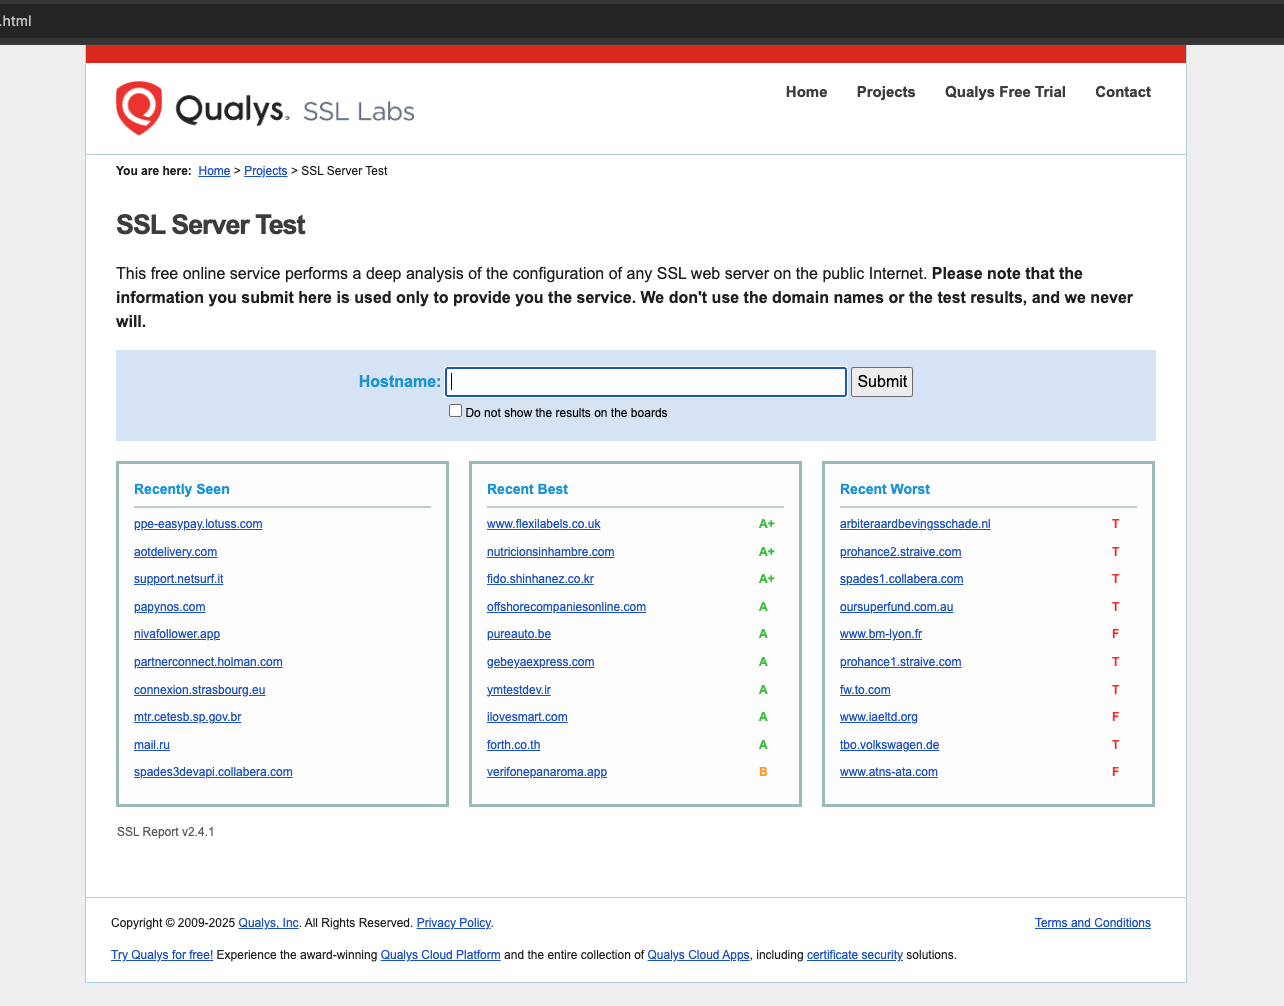Enable 'Do not show the results on the boards'
The width and height of the screenshot is (1284, 1006).
pyautogui.click(x=456, y=411)
